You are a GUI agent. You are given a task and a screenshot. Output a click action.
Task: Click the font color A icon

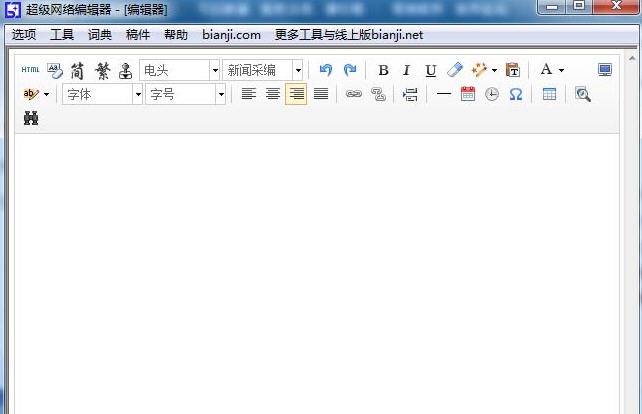546,70
